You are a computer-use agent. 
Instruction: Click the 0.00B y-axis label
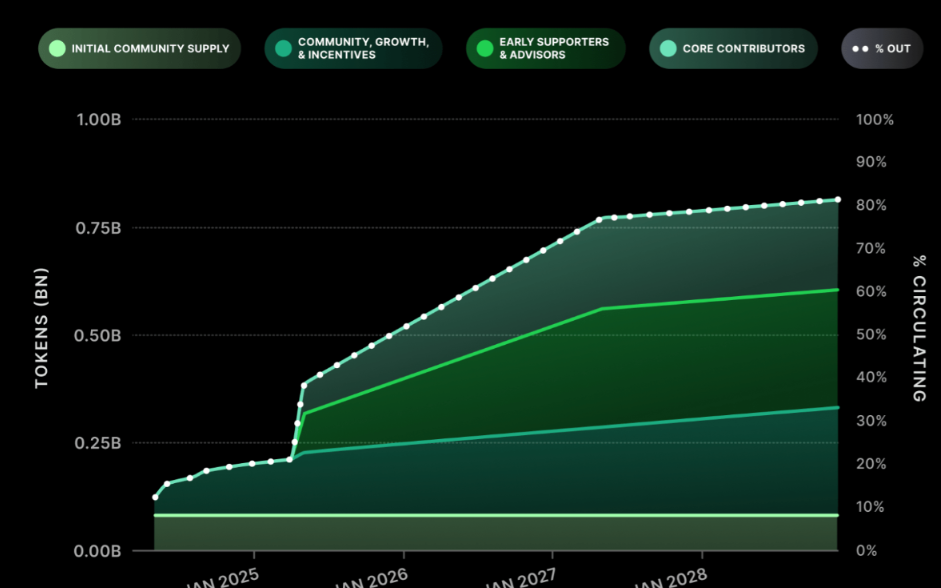pos(98,551)
